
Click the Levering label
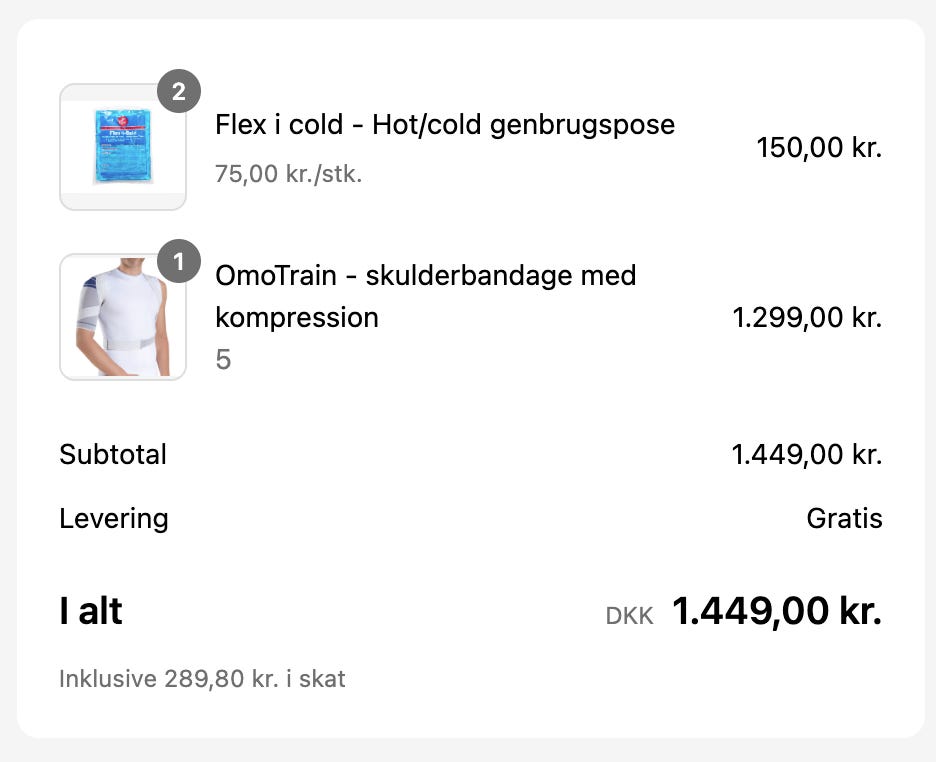114,519
